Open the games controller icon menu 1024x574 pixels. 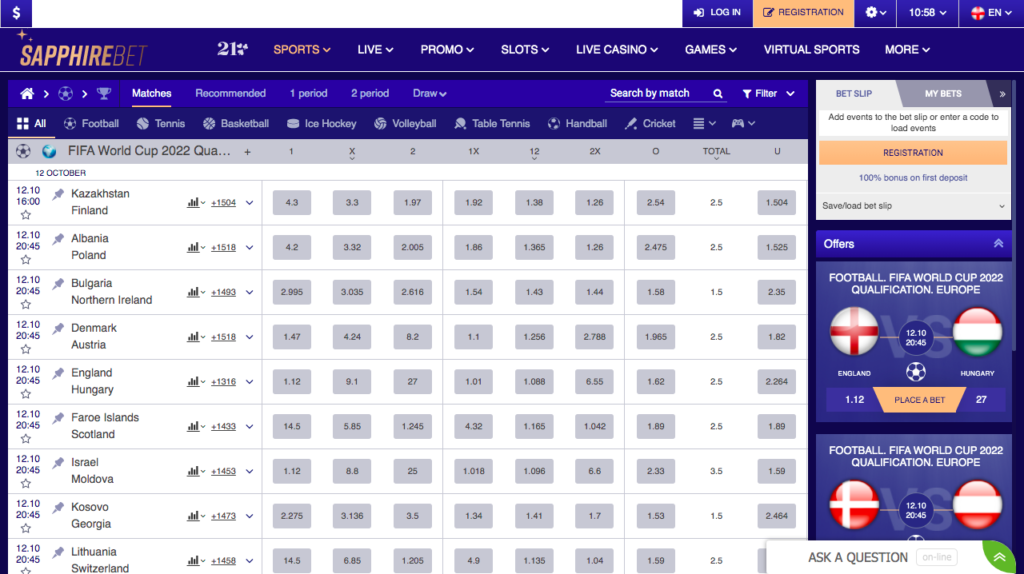point(743,123)
